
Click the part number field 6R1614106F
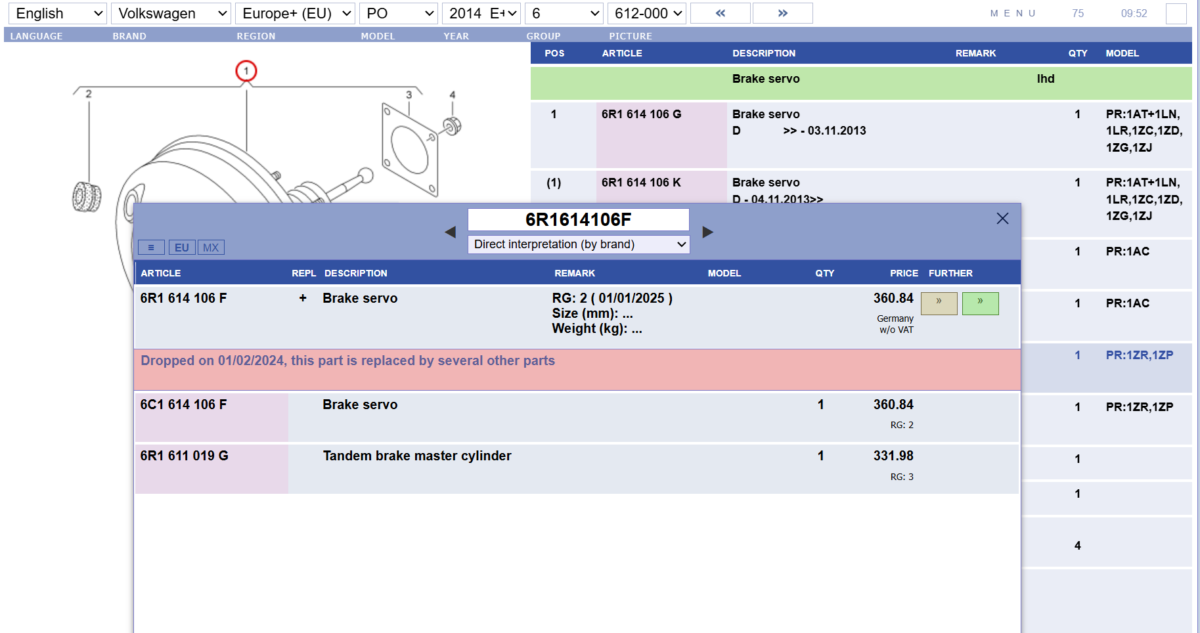click(x=579, y=220)
